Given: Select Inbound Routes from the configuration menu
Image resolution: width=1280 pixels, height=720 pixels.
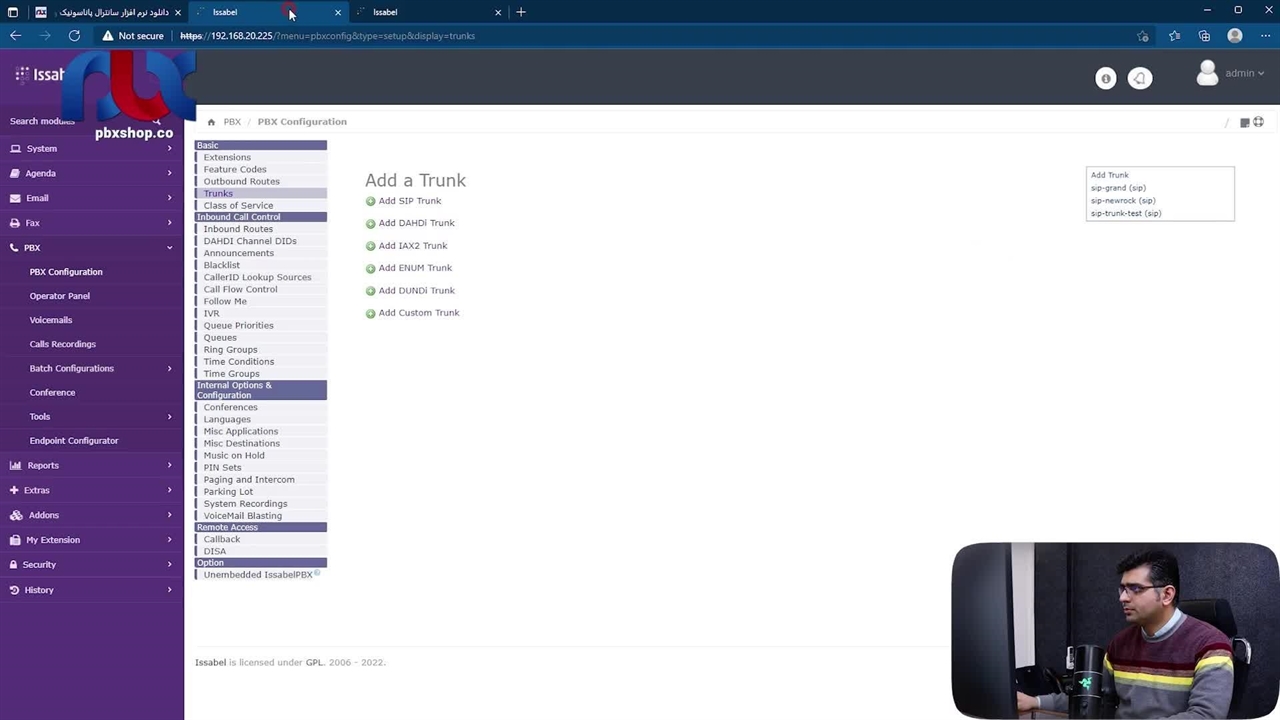Looking at the screenshot, I should tap(238, 229).
